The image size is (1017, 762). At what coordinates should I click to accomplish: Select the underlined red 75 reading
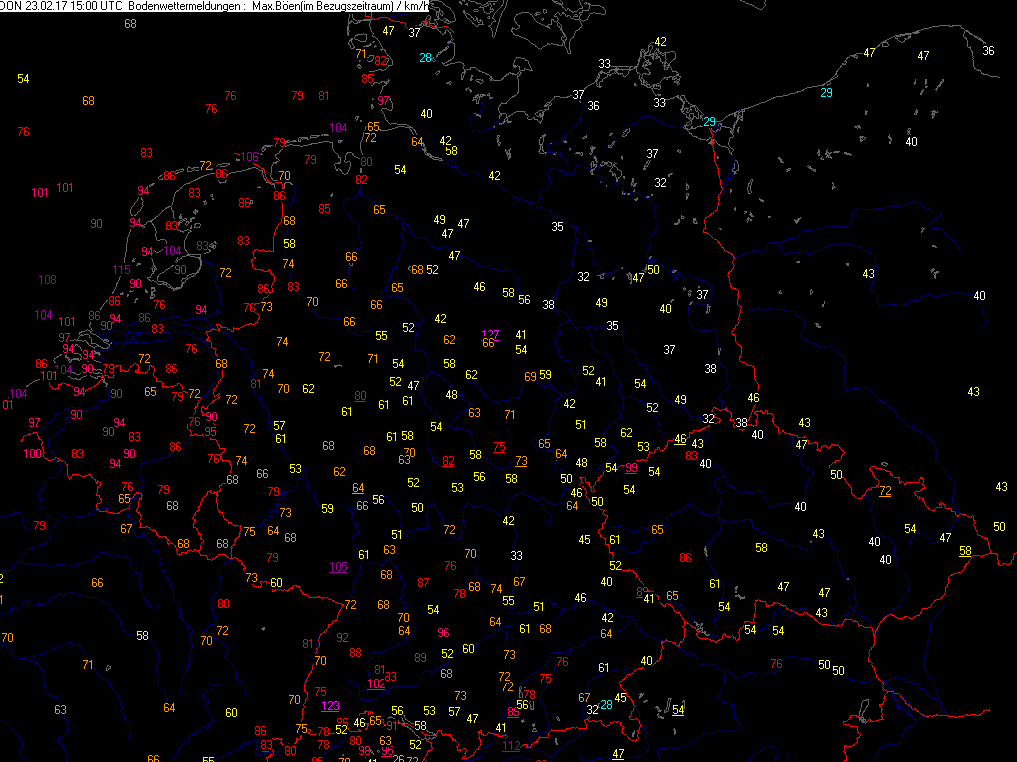point(499,447)
